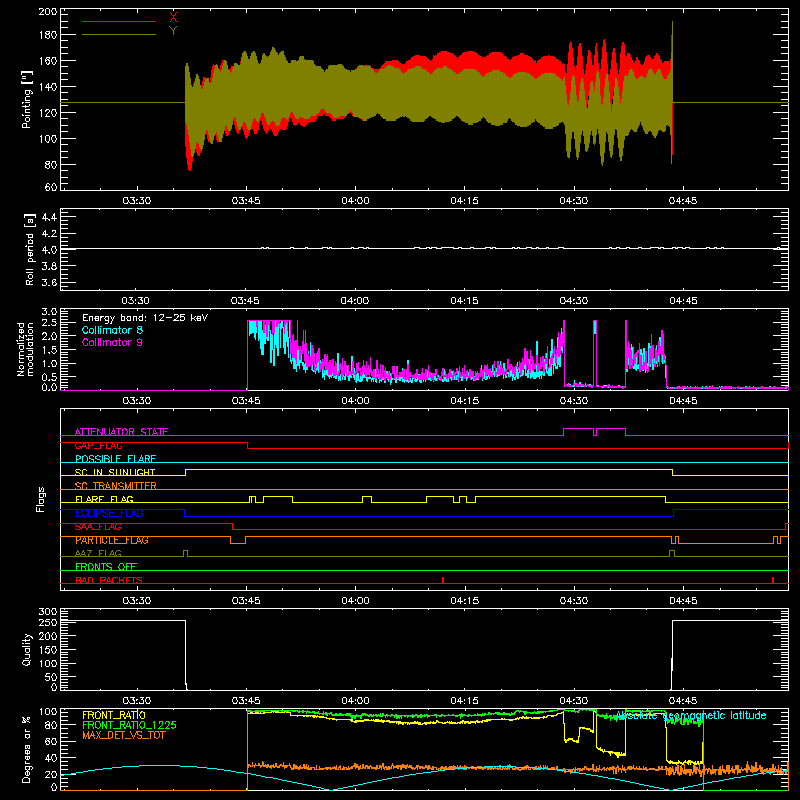
Task: Click the 3.0 tick on modulation axis
Action: click(49, 311)
